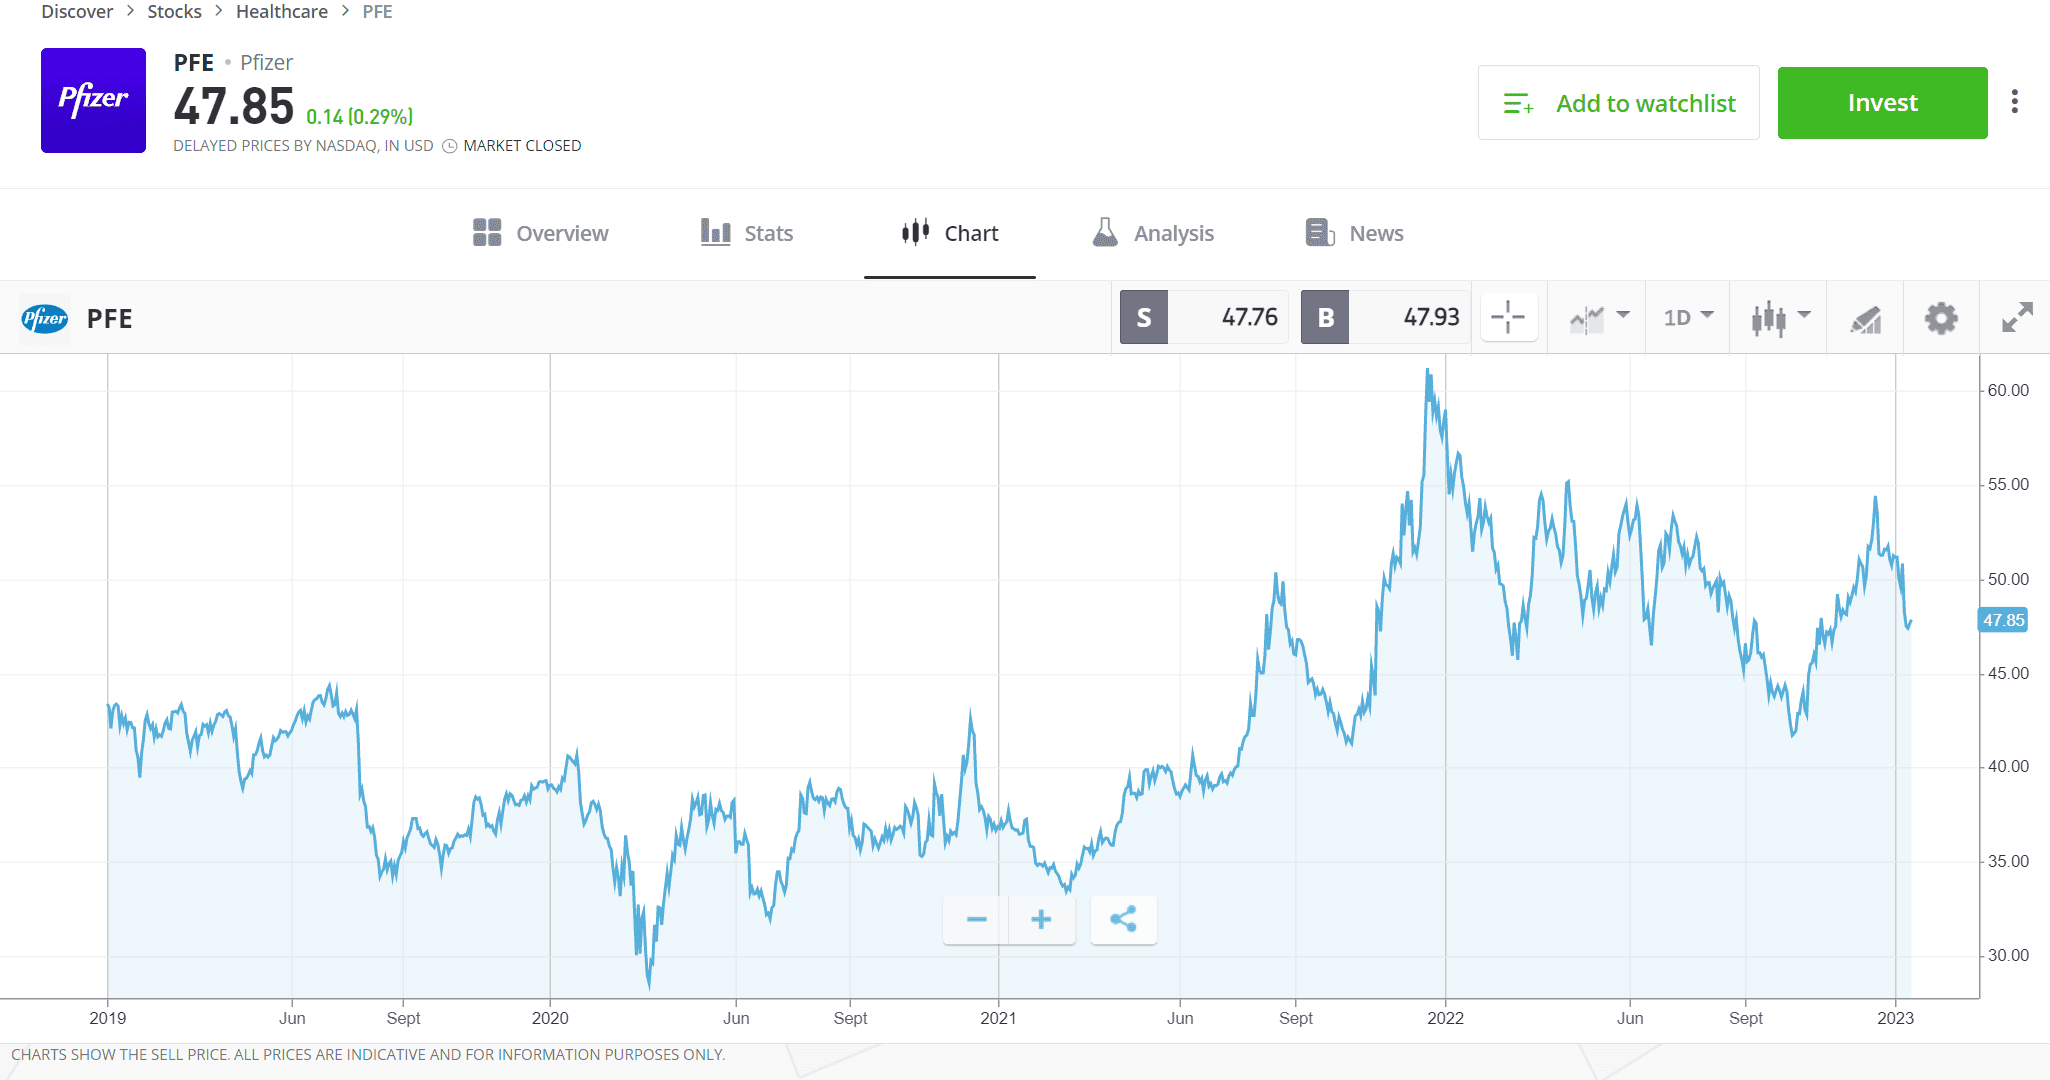Open the drawing tools pencil icon
Image resolution: width=2050 pixels, height=1080 pixels.
tap(1866, 317)
